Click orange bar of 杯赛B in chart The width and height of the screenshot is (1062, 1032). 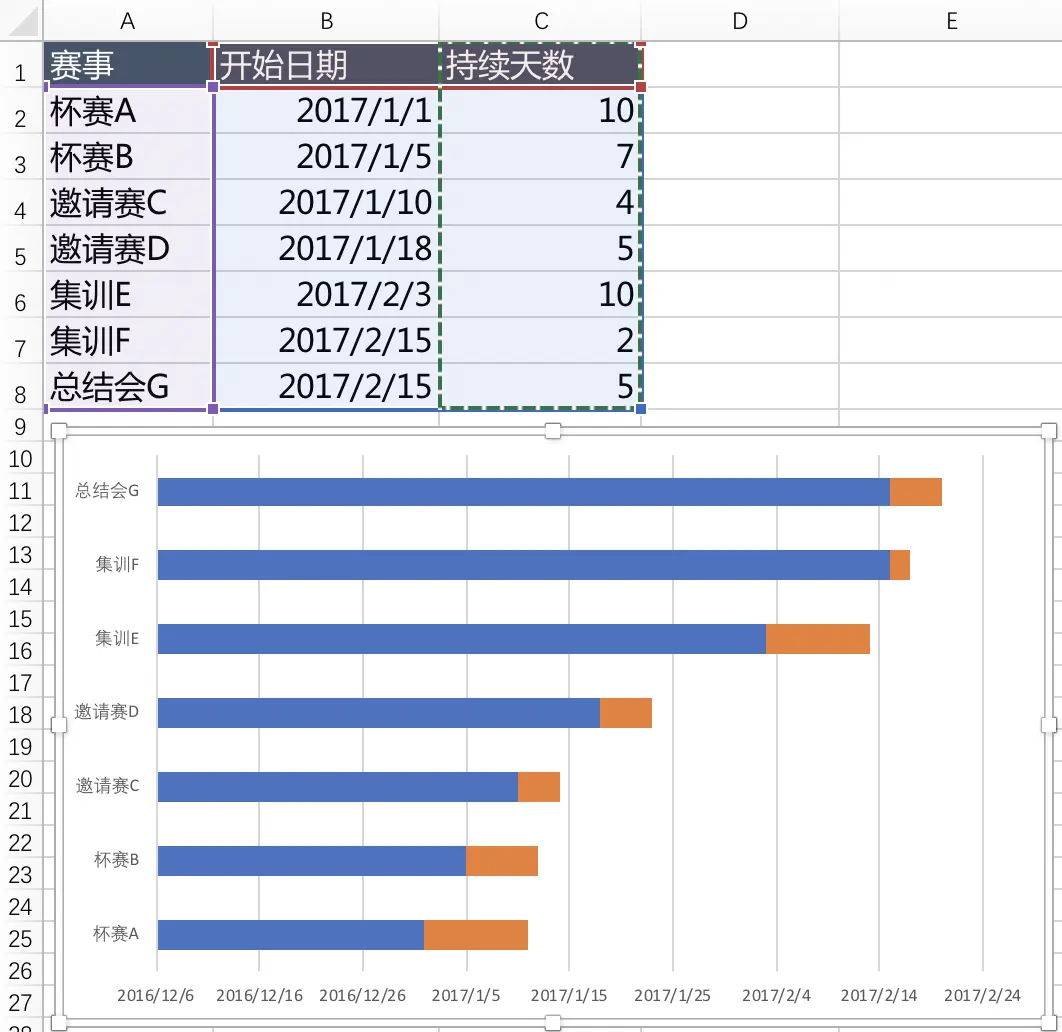tap(502, 861)
